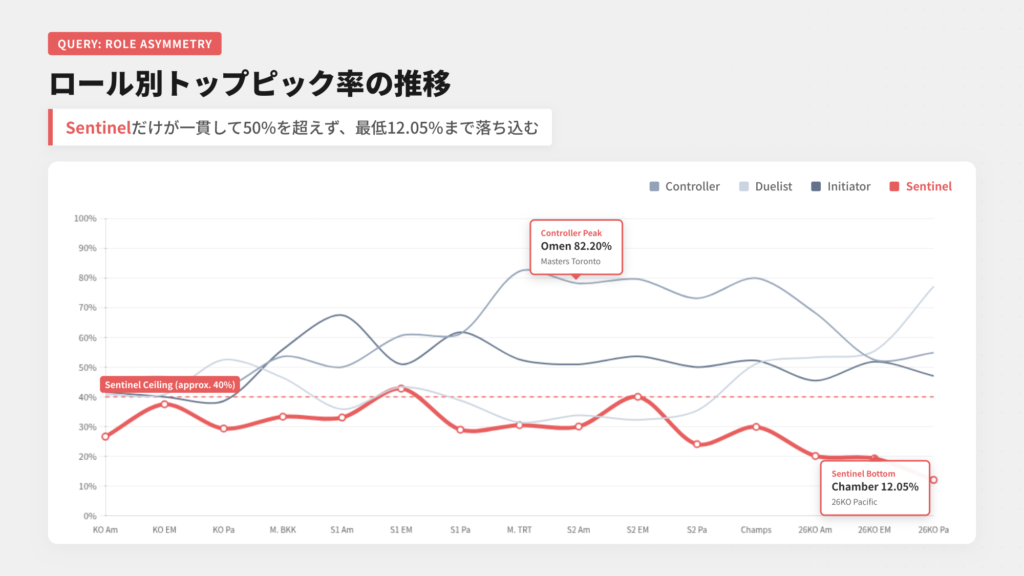Select the Sentinel Bottom Chamber 12.05% callout

pos(875,486)
